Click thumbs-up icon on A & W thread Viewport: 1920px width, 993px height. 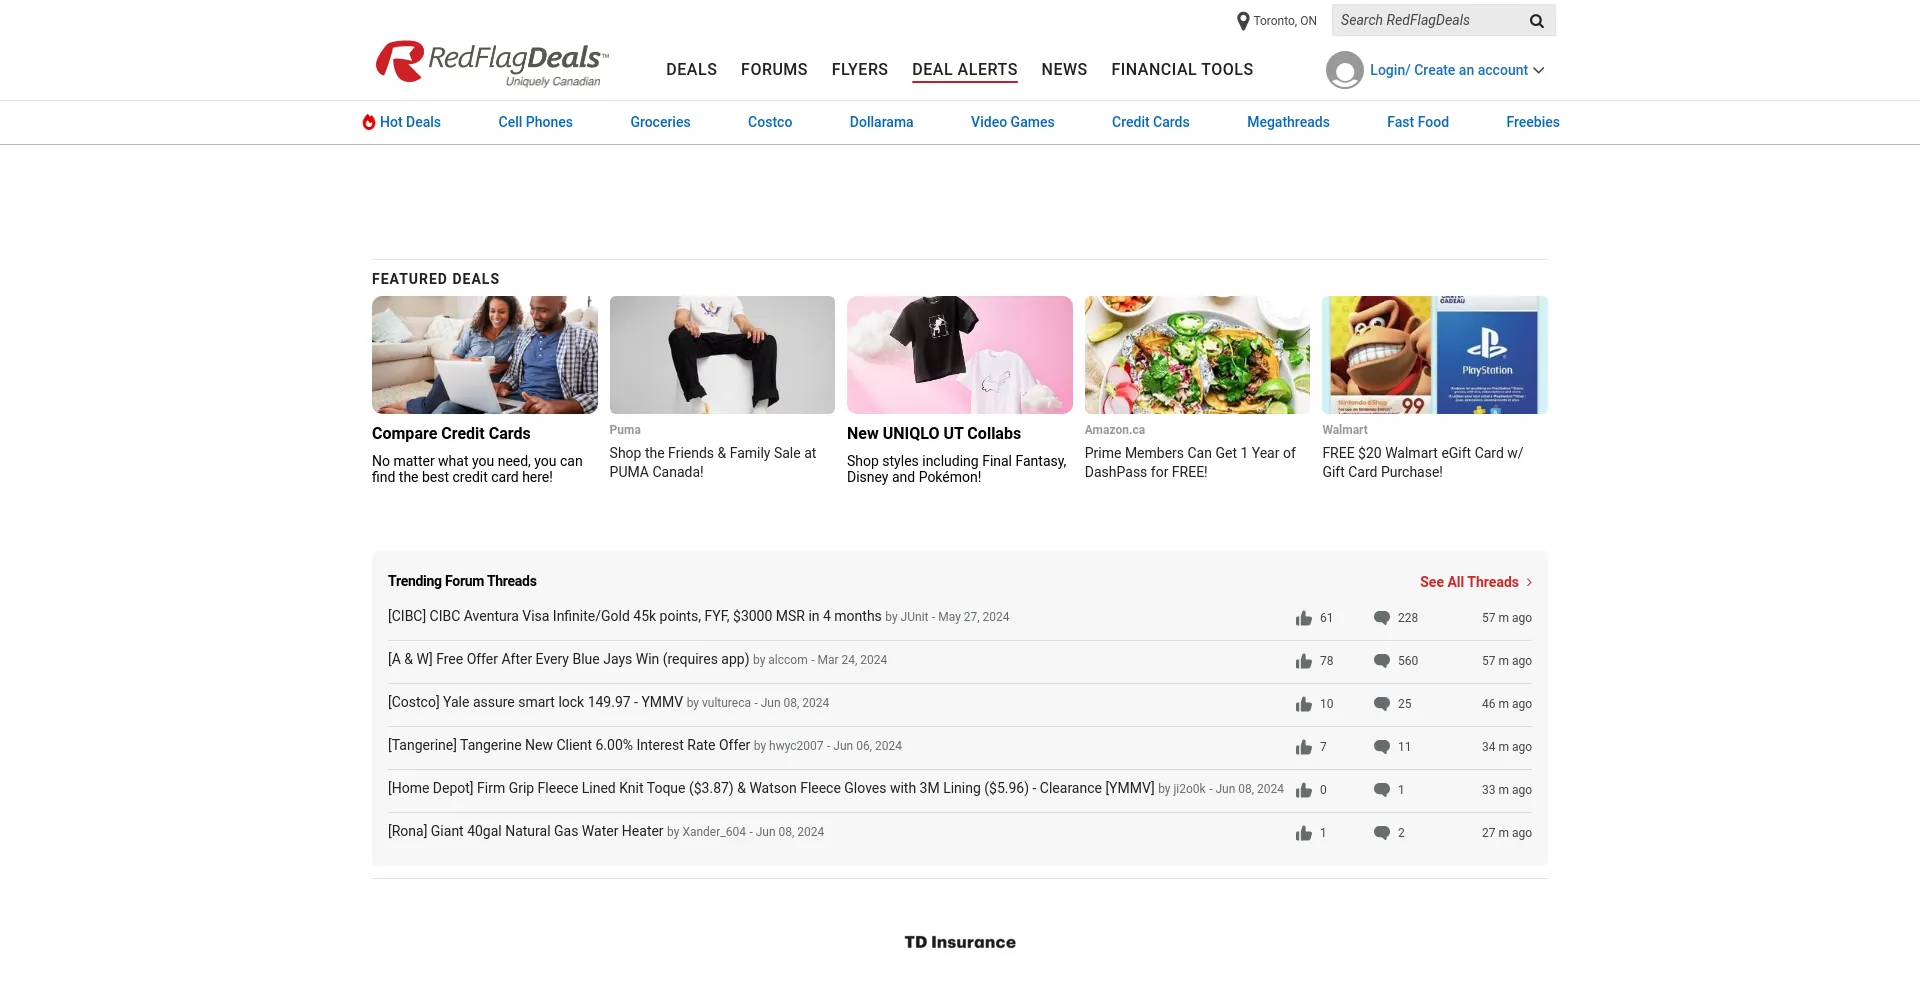(1304, 661)
